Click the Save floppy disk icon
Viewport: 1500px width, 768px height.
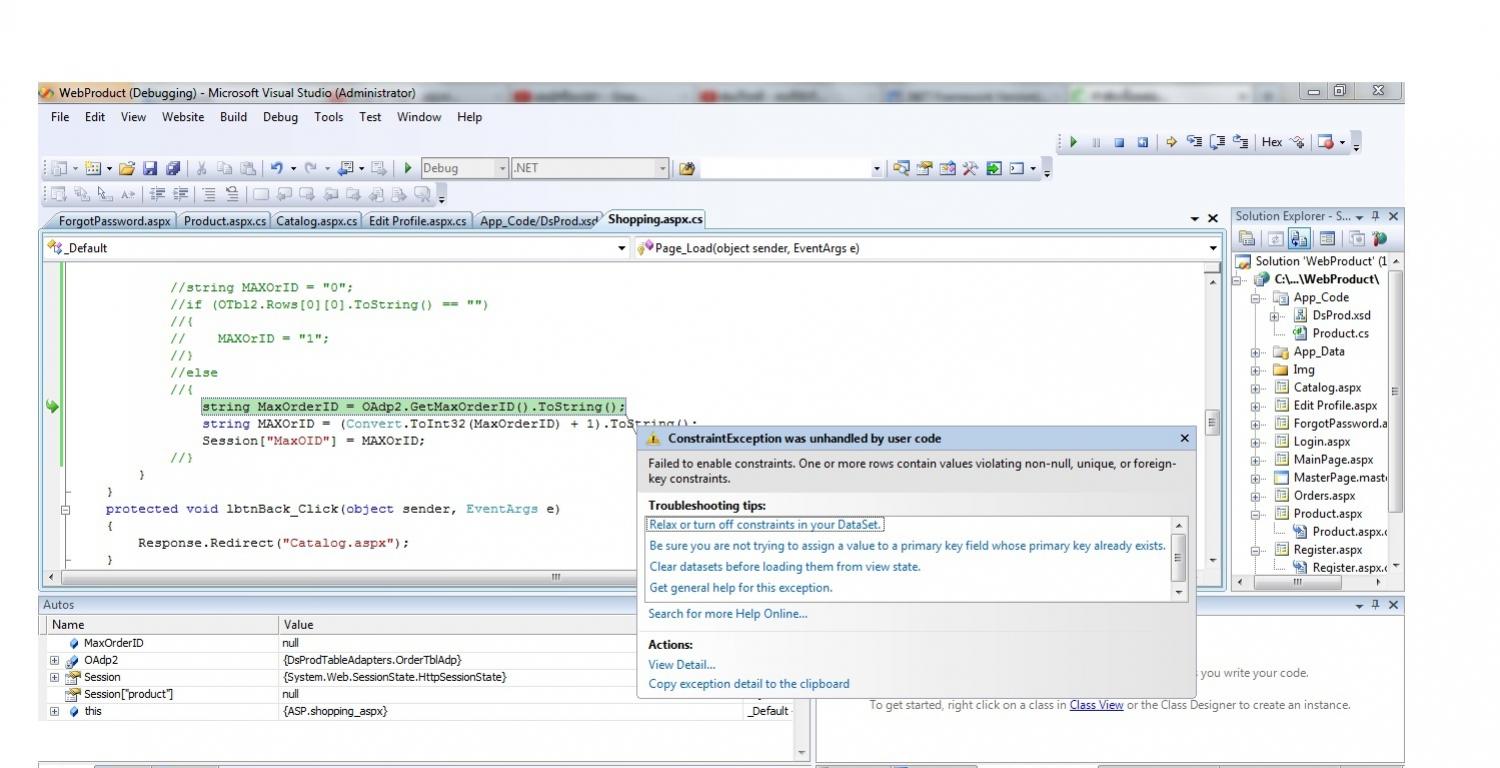tap(150, 168)
